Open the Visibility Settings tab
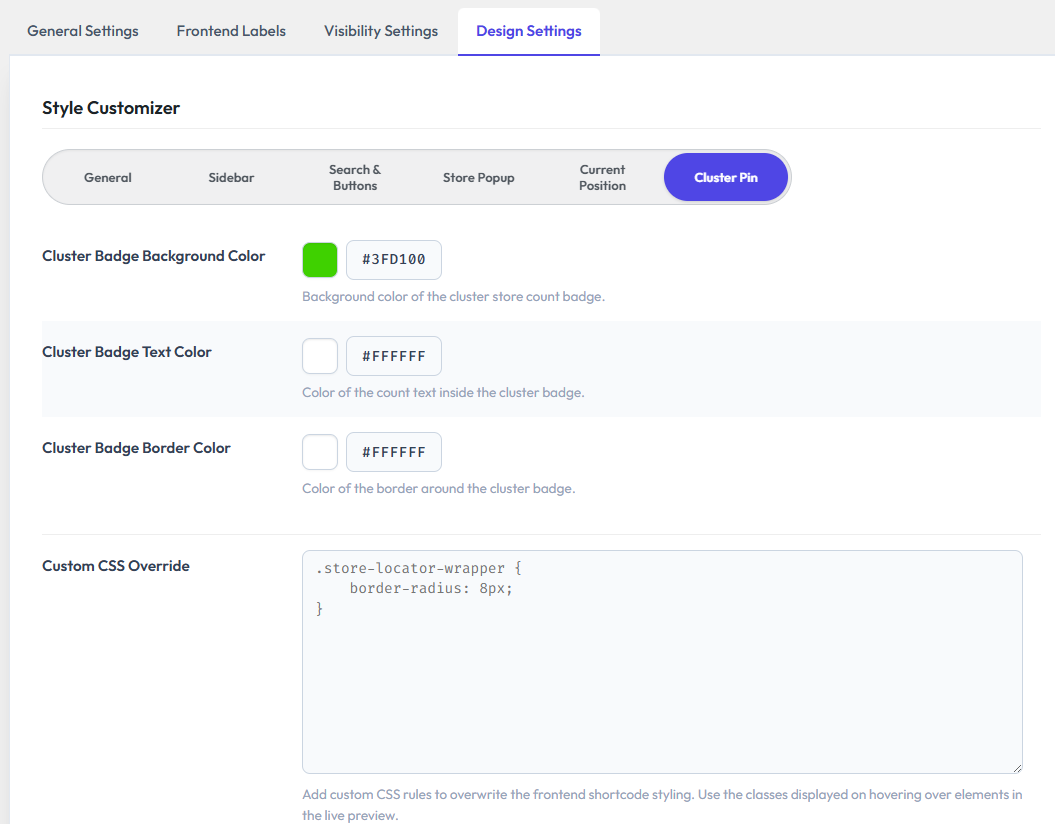 point(381,31)
